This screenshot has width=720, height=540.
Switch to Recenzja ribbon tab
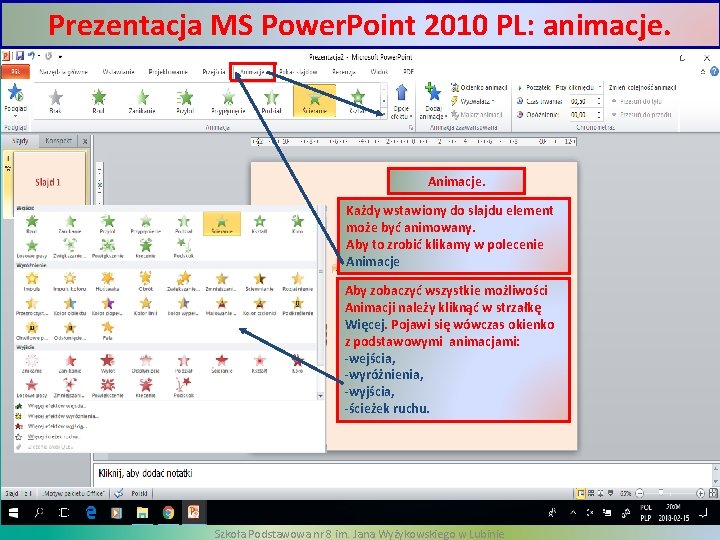[x=343, y=72]
